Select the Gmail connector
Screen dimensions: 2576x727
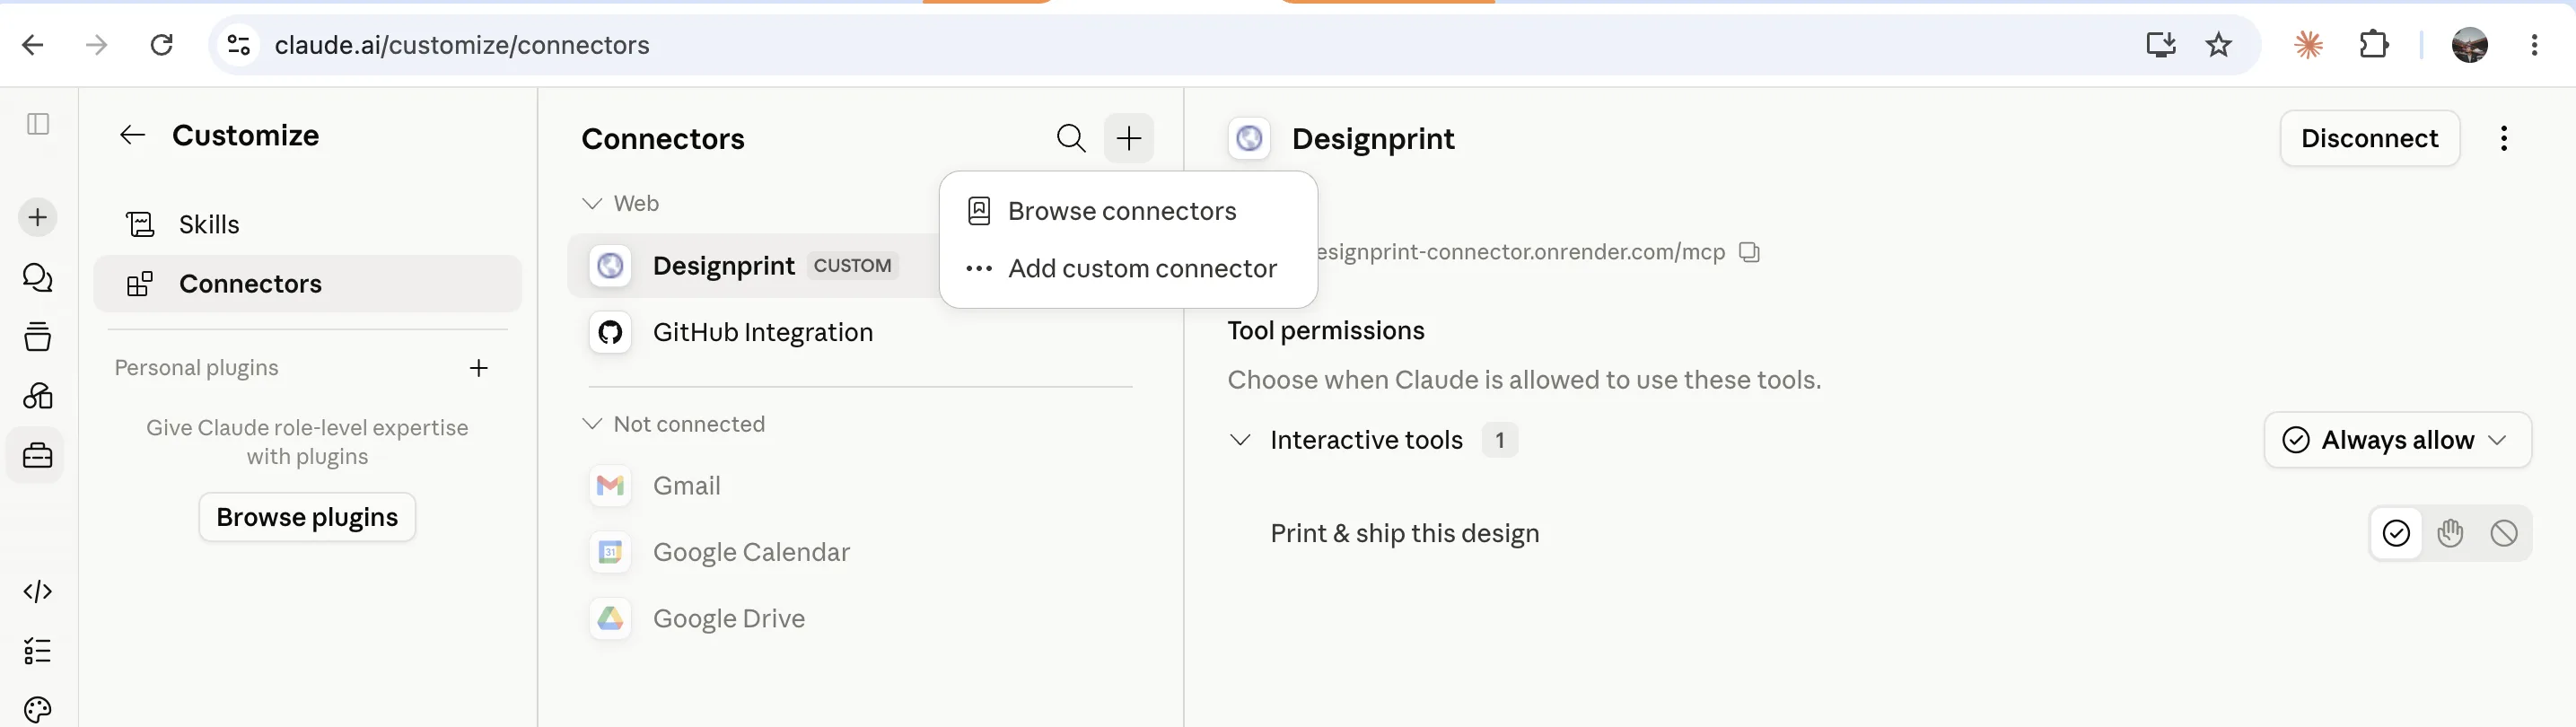860,486
